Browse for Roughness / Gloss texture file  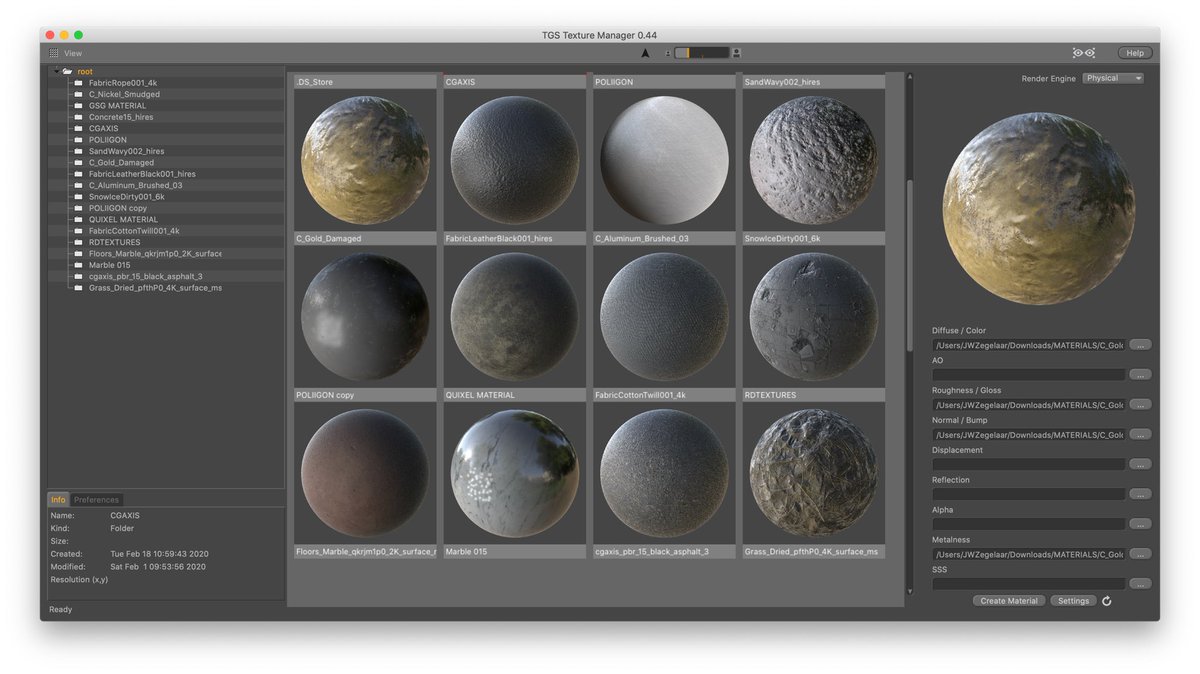click(x=1140, y=405)
